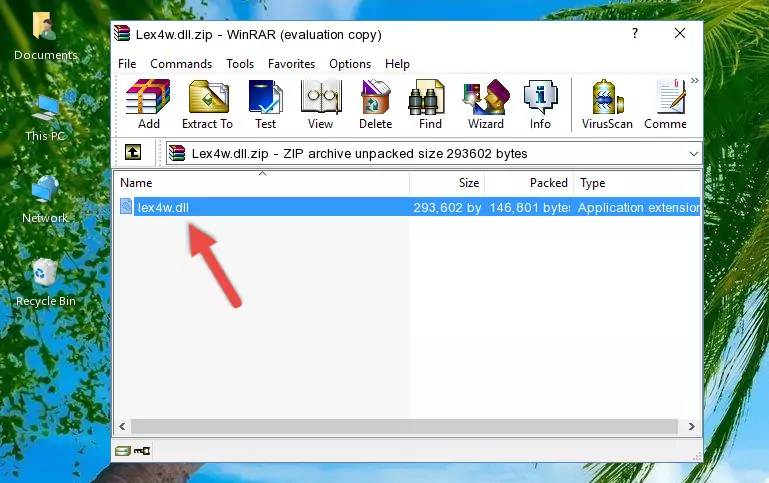The height and width of the screenshot is (483, 769).
Task: Open the Tools menu
Action: click(240, 64)
